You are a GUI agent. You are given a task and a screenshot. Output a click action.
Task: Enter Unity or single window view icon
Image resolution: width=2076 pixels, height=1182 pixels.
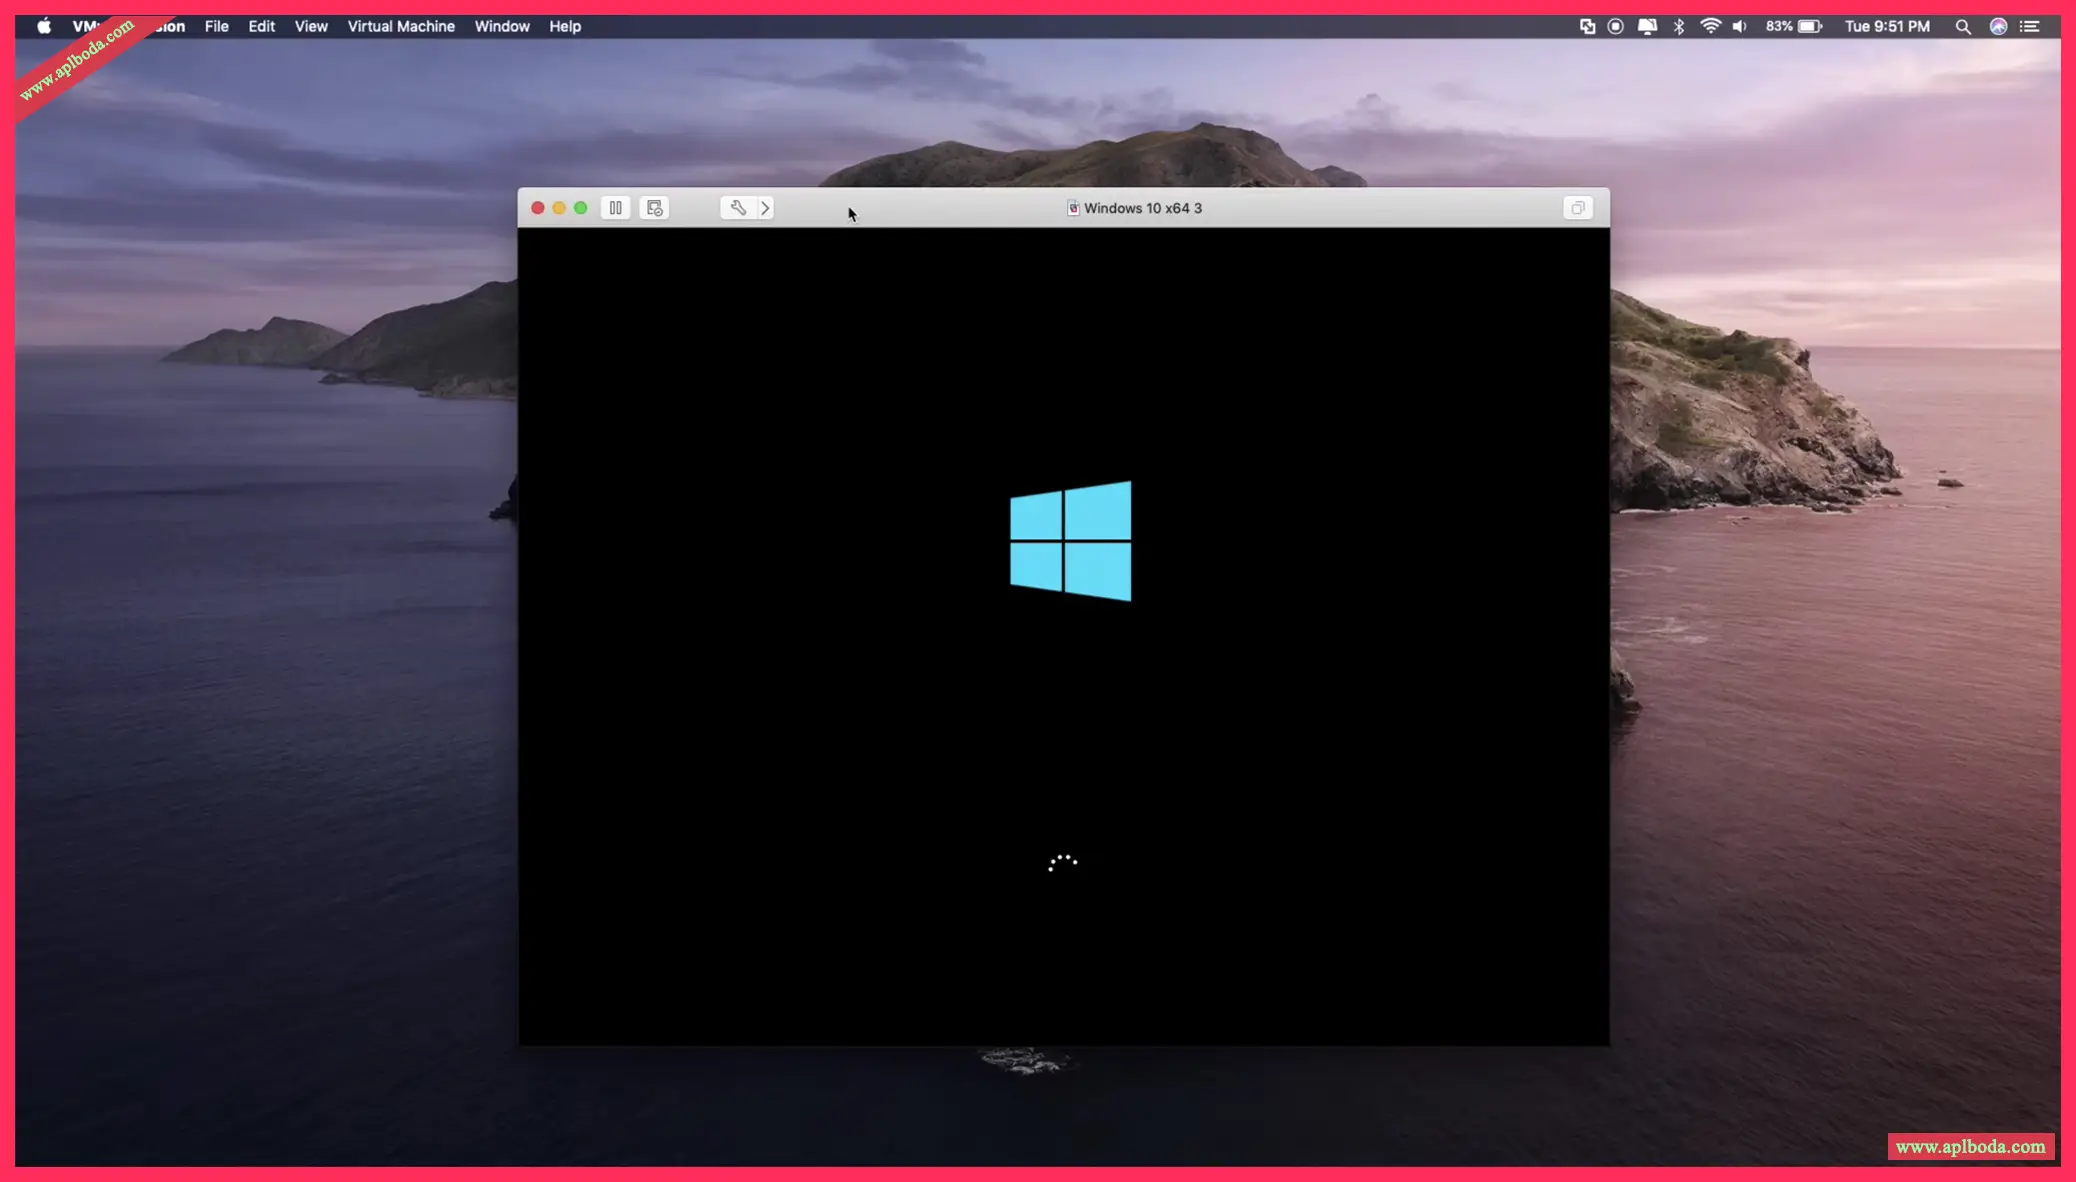(x=1578, y=208)
